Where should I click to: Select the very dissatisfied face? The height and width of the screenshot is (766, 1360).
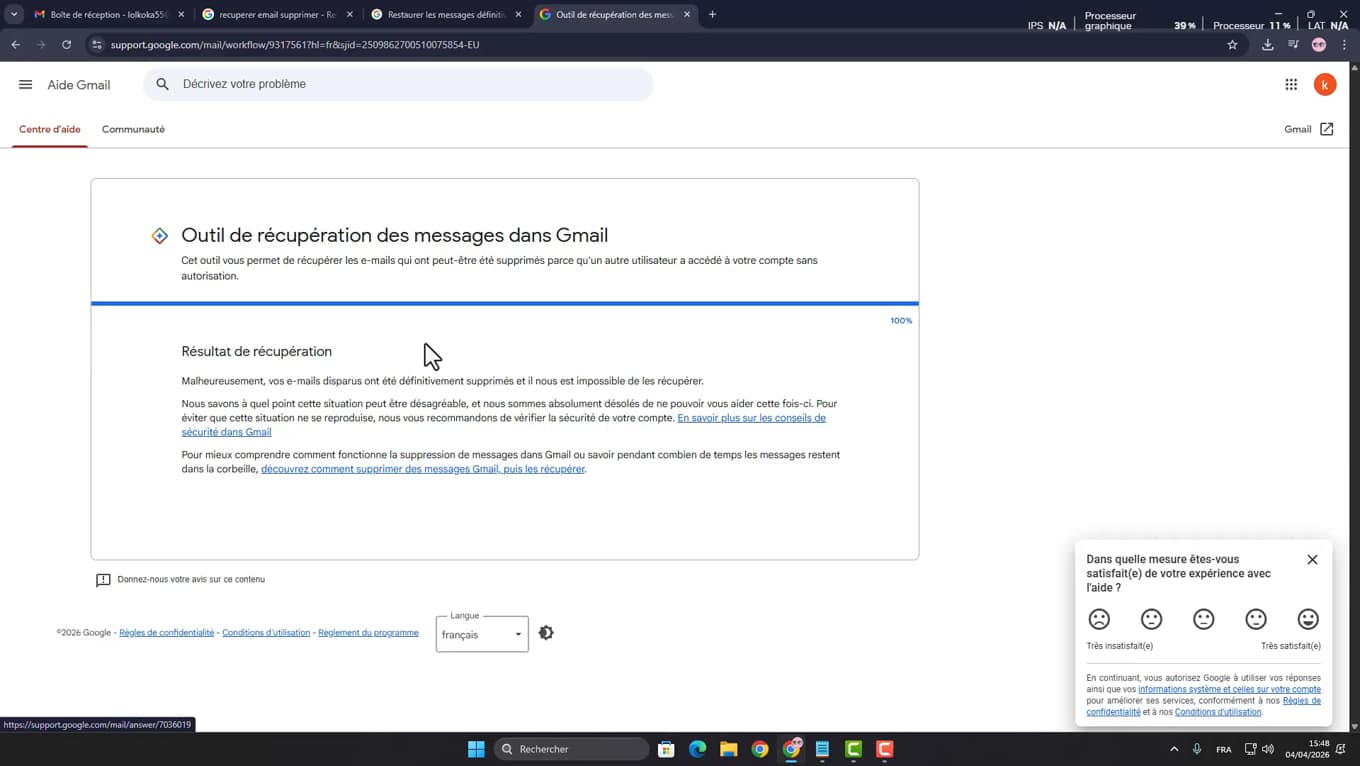tap(1099, 619)
